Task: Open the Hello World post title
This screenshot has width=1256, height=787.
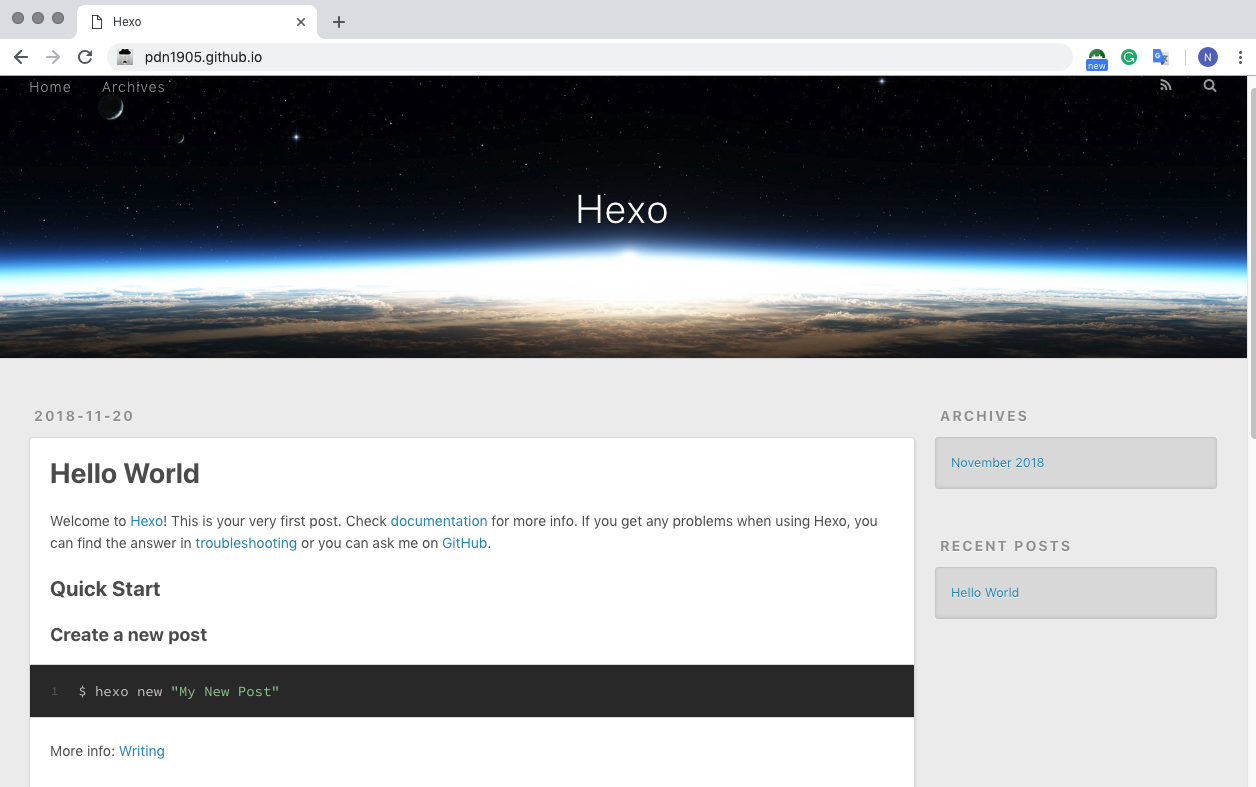Action: pos(125,473)
